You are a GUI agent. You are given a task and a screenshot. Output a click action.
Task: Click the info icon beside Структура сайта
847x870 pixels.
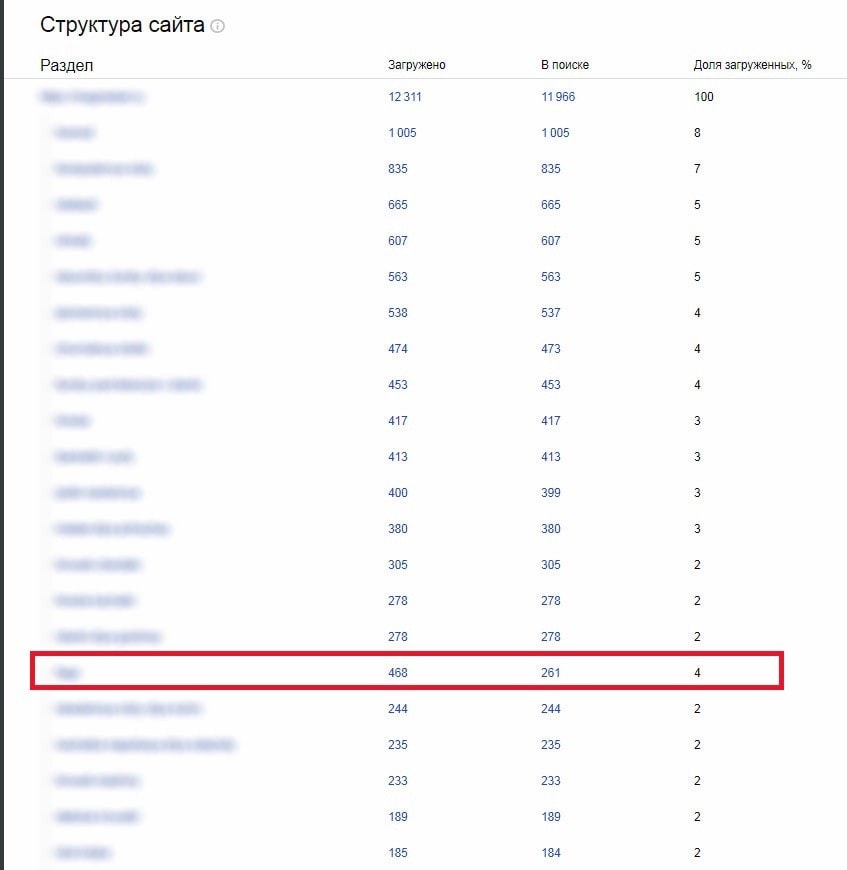pos(218,27)
